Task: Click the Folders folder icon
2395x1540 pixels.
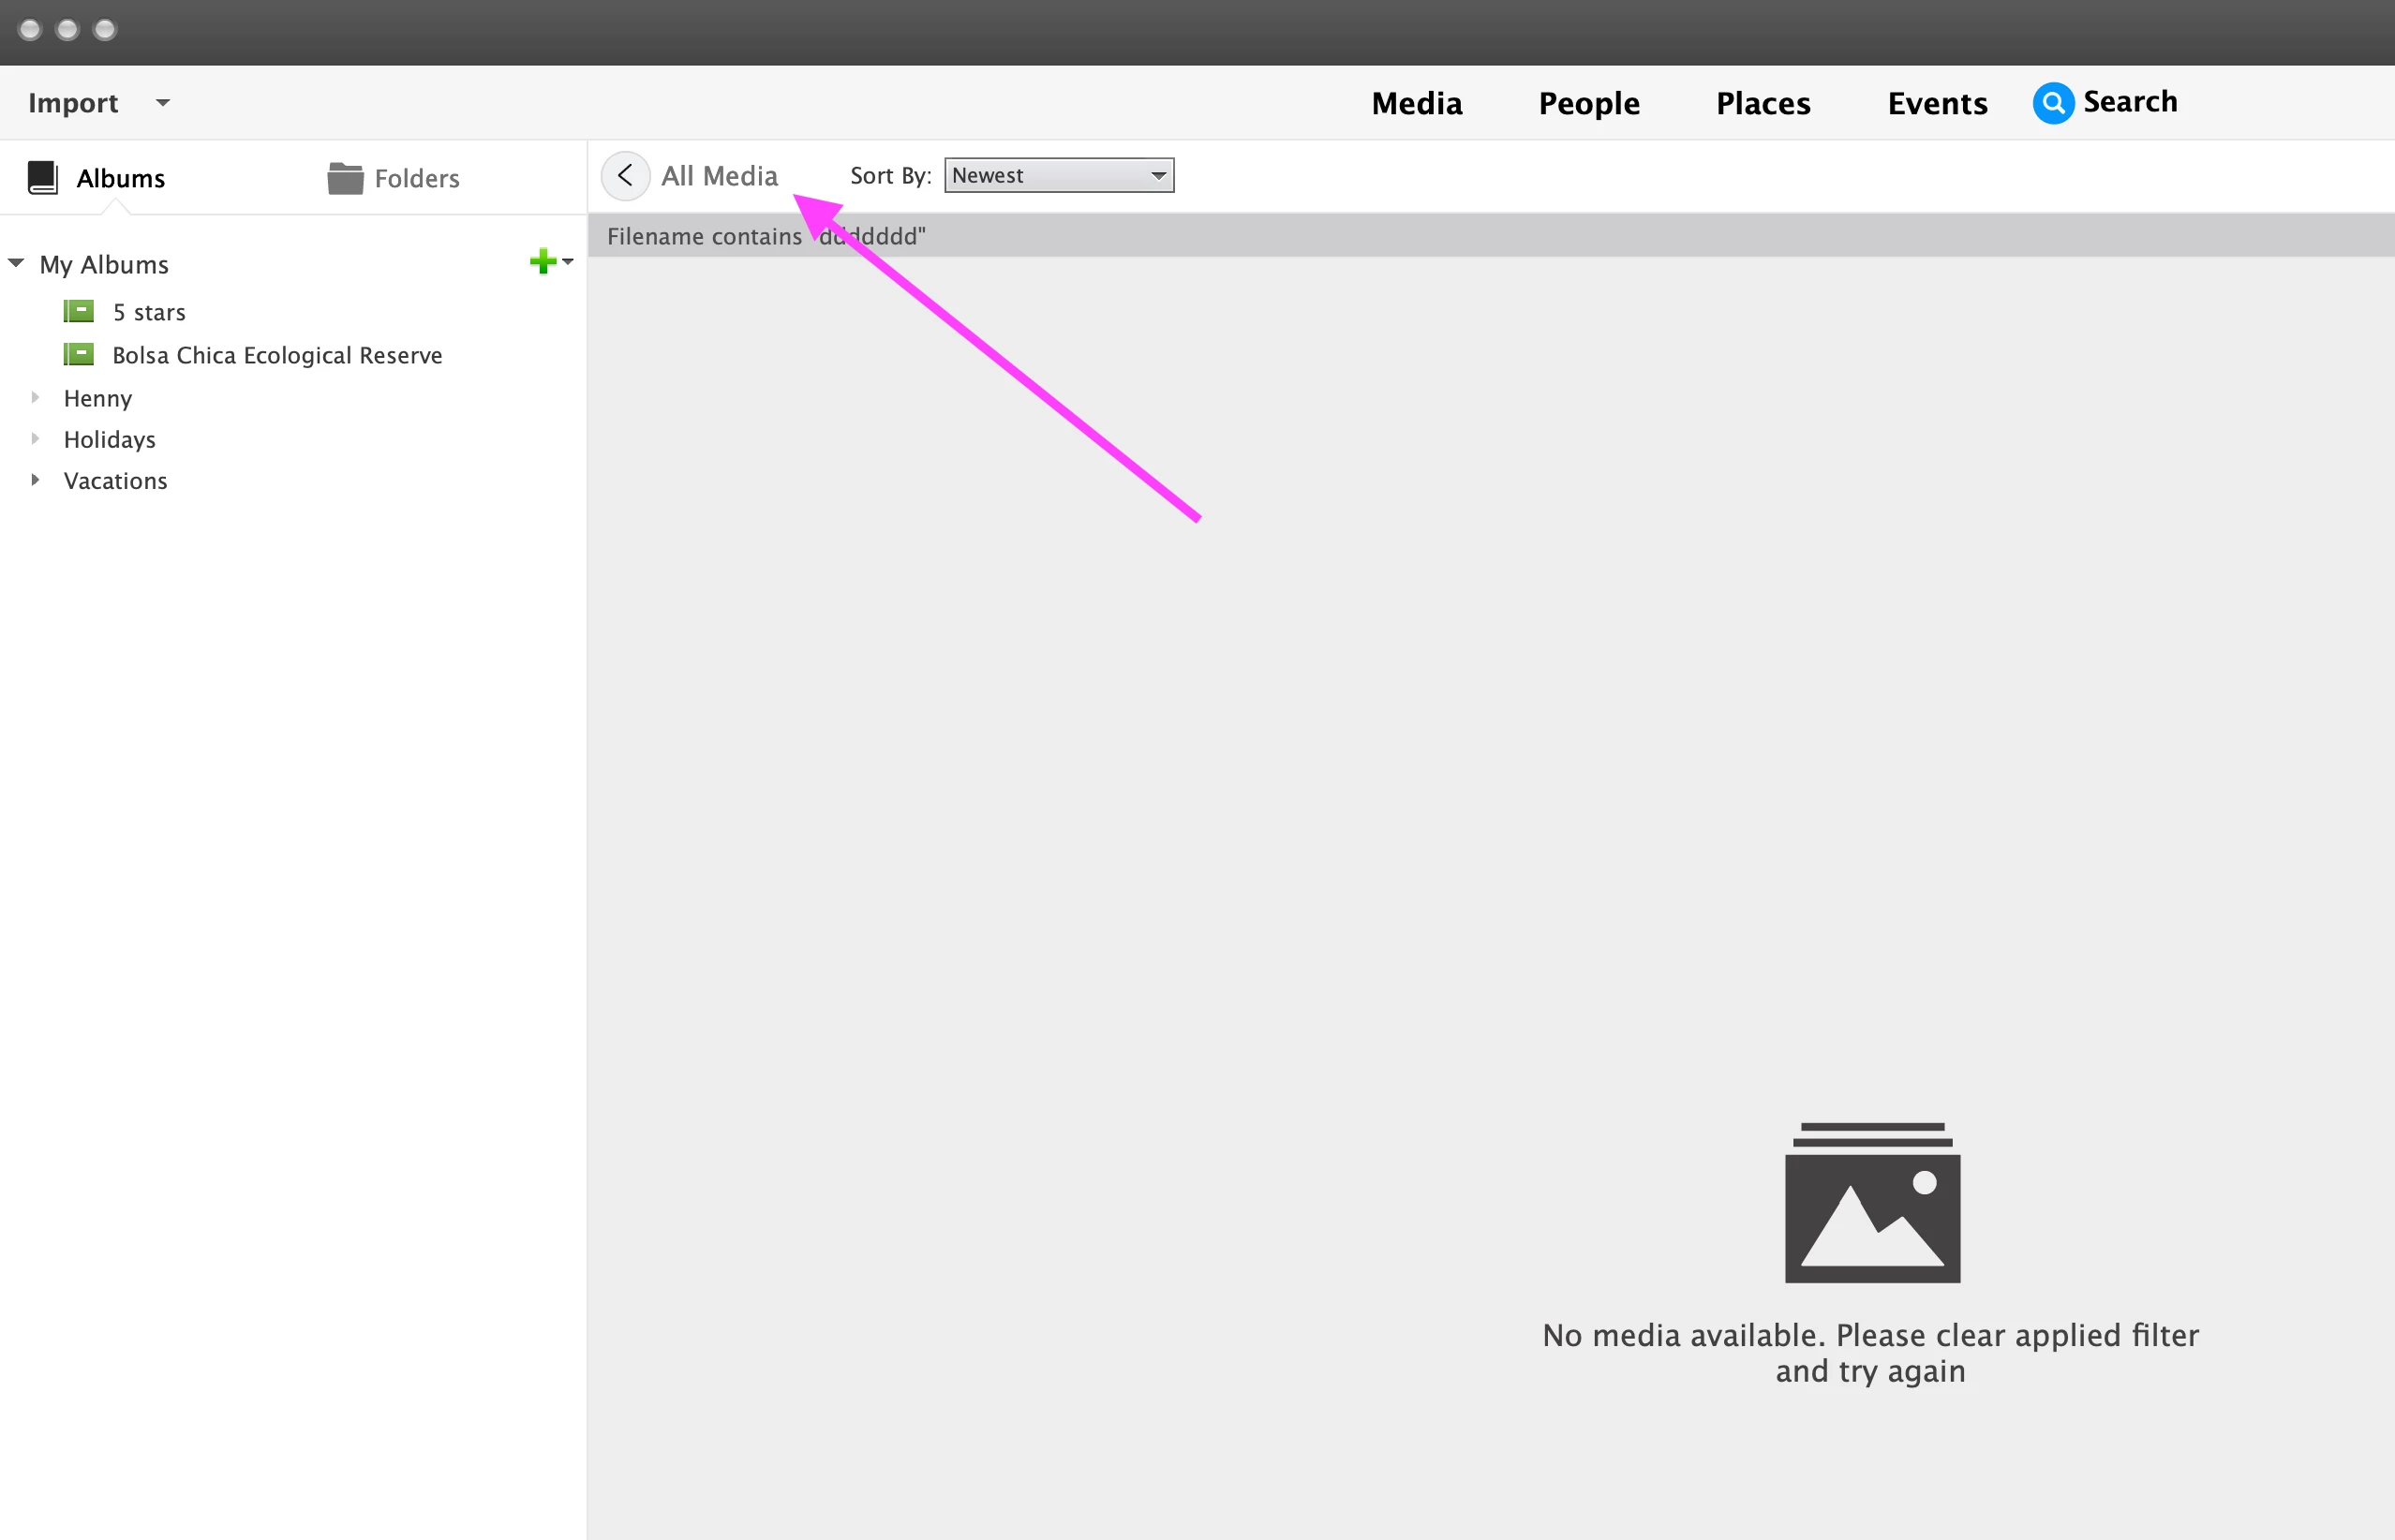Action: click(x=345, y=178)
